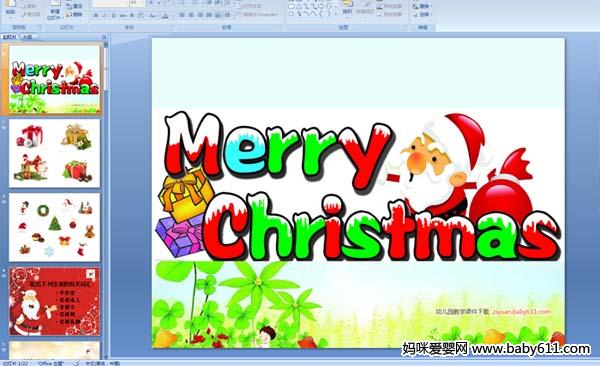This screenshot has height=366, width=600.
Task: Toggle bold formatting
Action: [x=96, y=15]
